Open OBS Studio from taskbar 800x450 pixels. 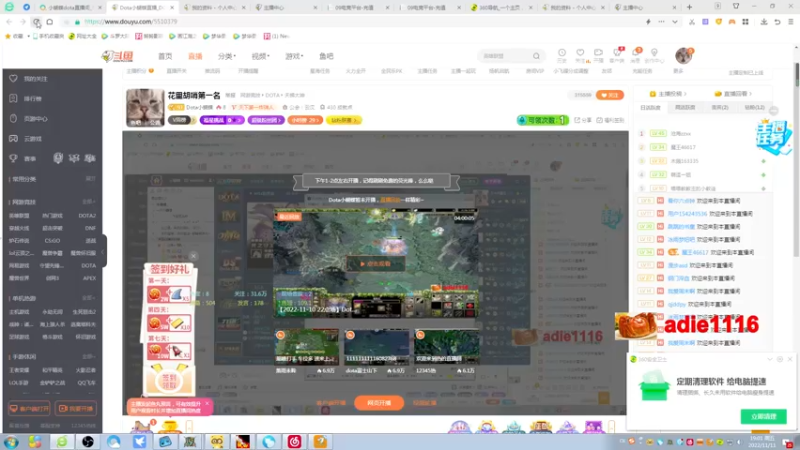click(x=87, y=442)
